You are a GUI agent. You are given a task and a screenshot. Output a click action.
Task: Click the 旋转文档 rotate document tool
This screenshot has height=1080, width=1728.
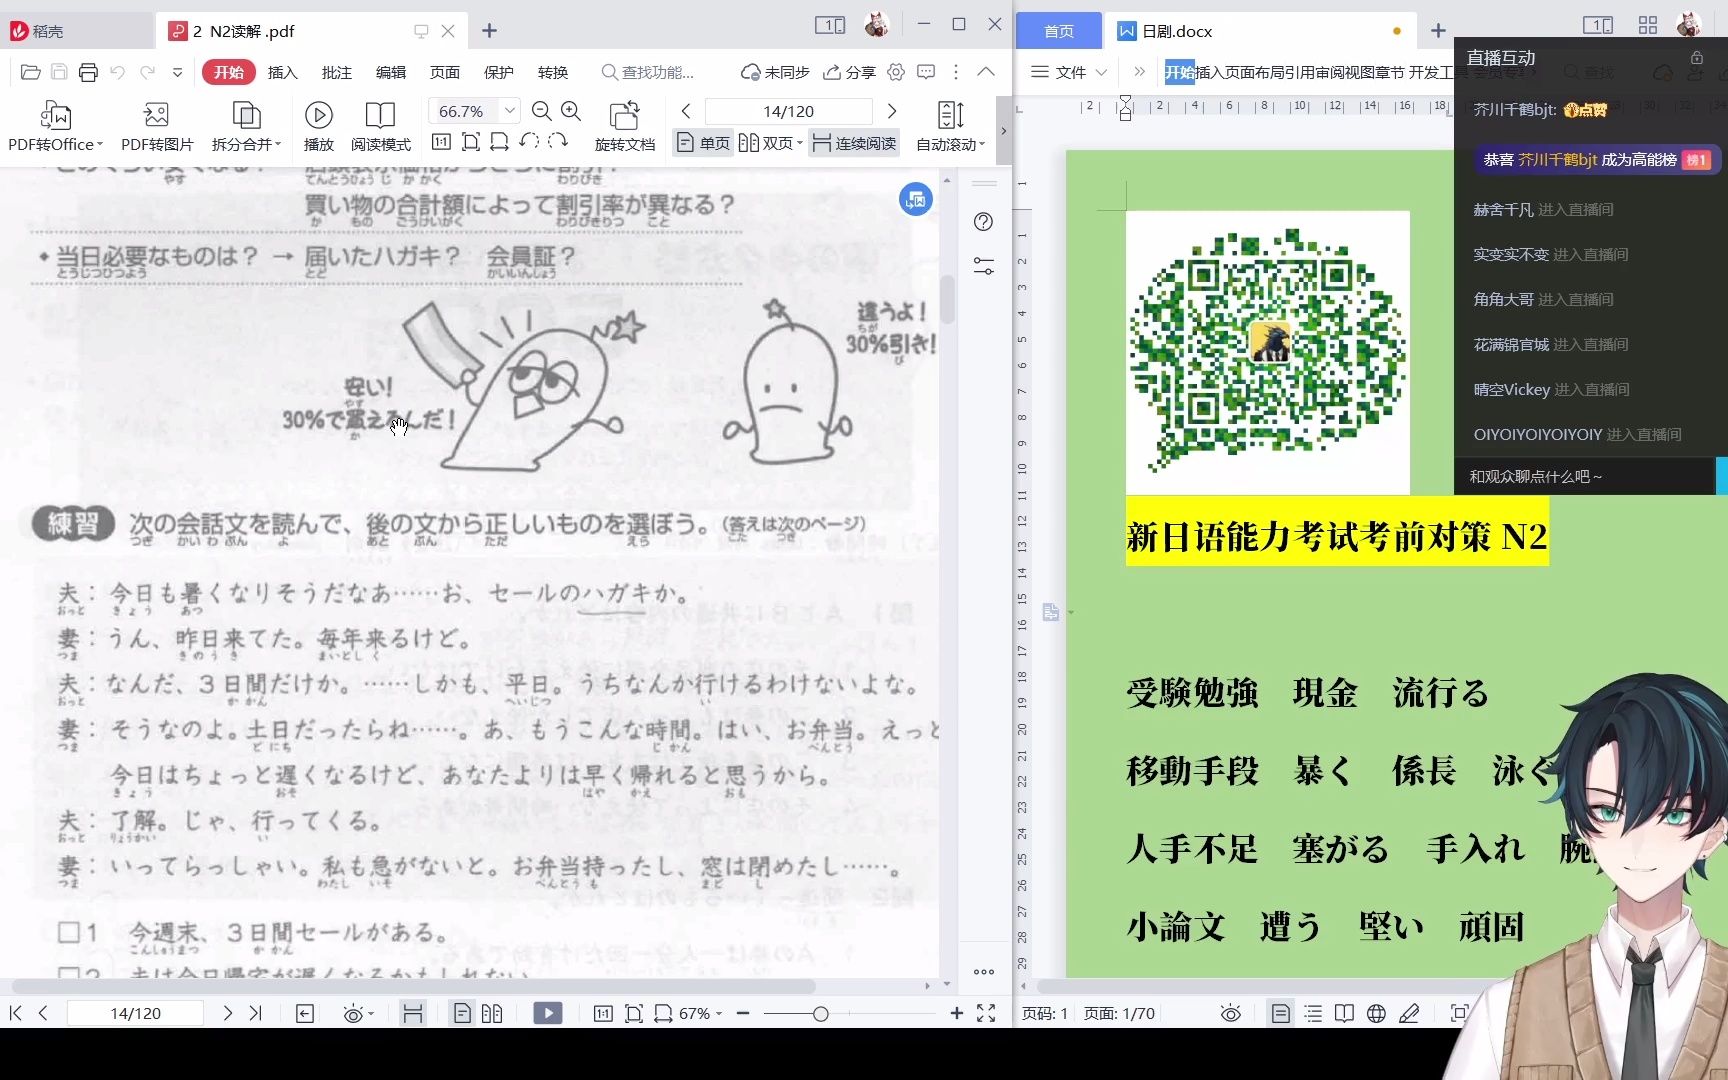pos(624,126)
